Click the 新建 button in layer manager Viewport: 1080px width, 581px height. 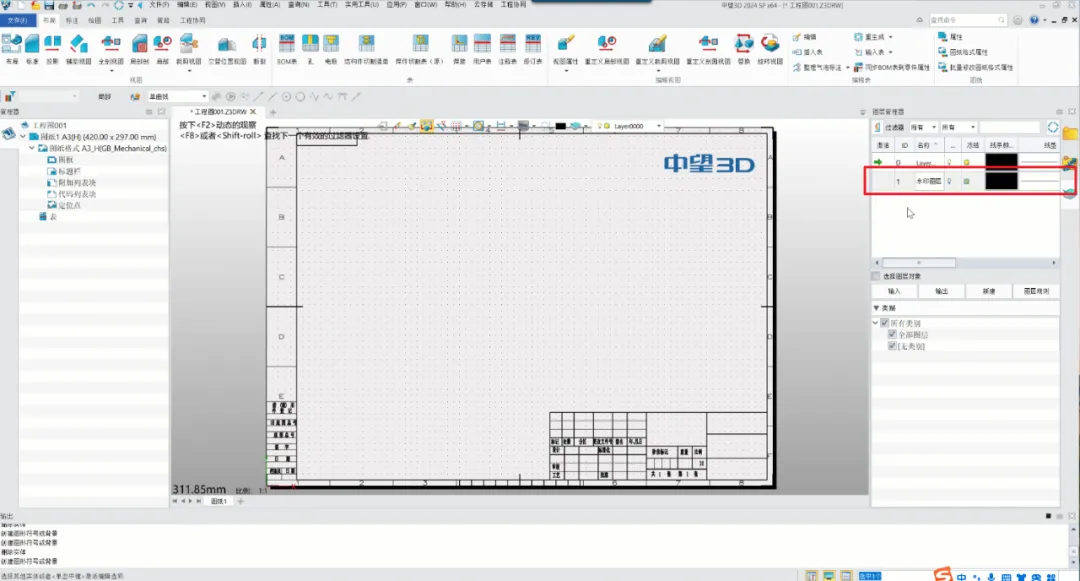click(x=988, y=291)
